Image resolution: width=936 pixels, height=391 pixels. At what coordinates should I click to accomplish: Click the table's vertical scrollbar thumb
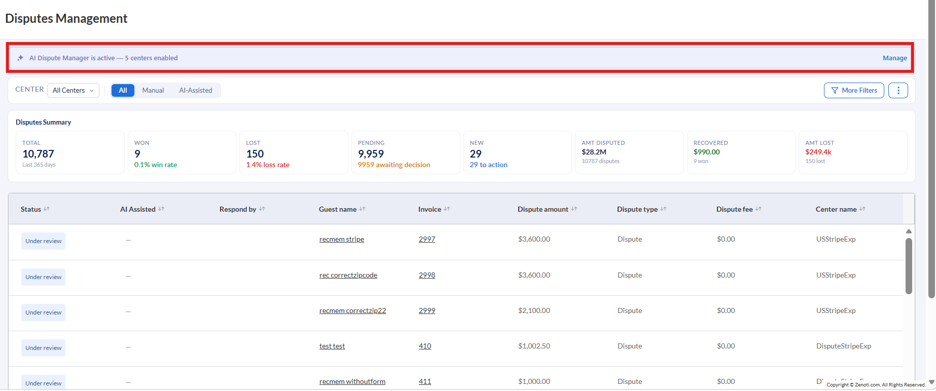click(909, 266)
